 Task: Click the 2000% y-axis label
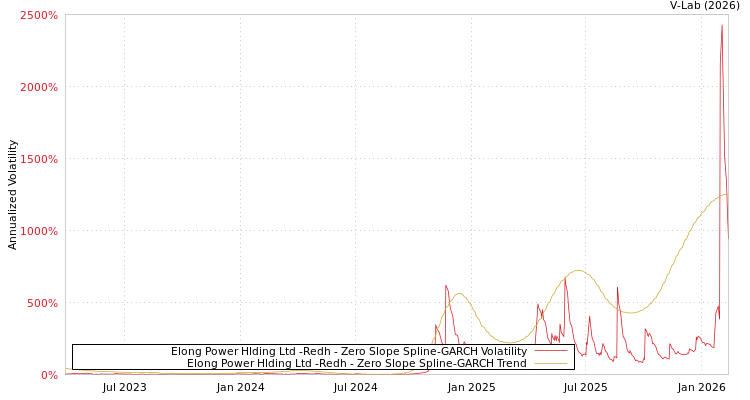coord(39,87)
